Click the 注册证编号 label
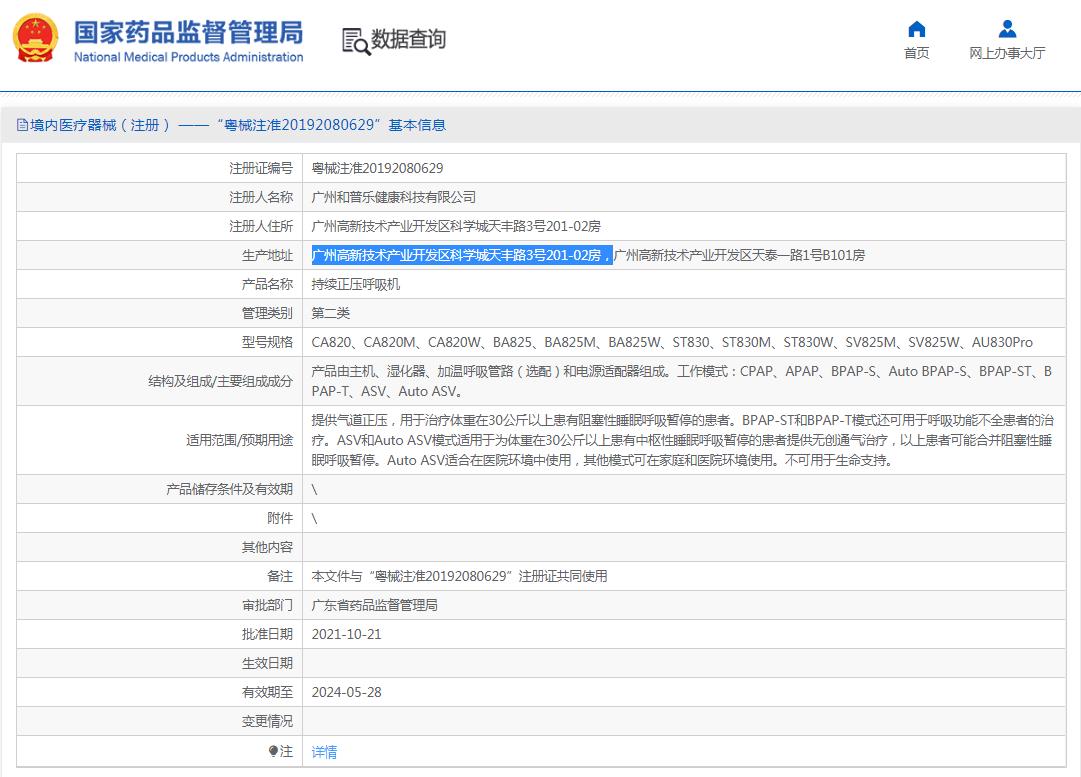Screen dimensions: 1081x777 [261, 168]
